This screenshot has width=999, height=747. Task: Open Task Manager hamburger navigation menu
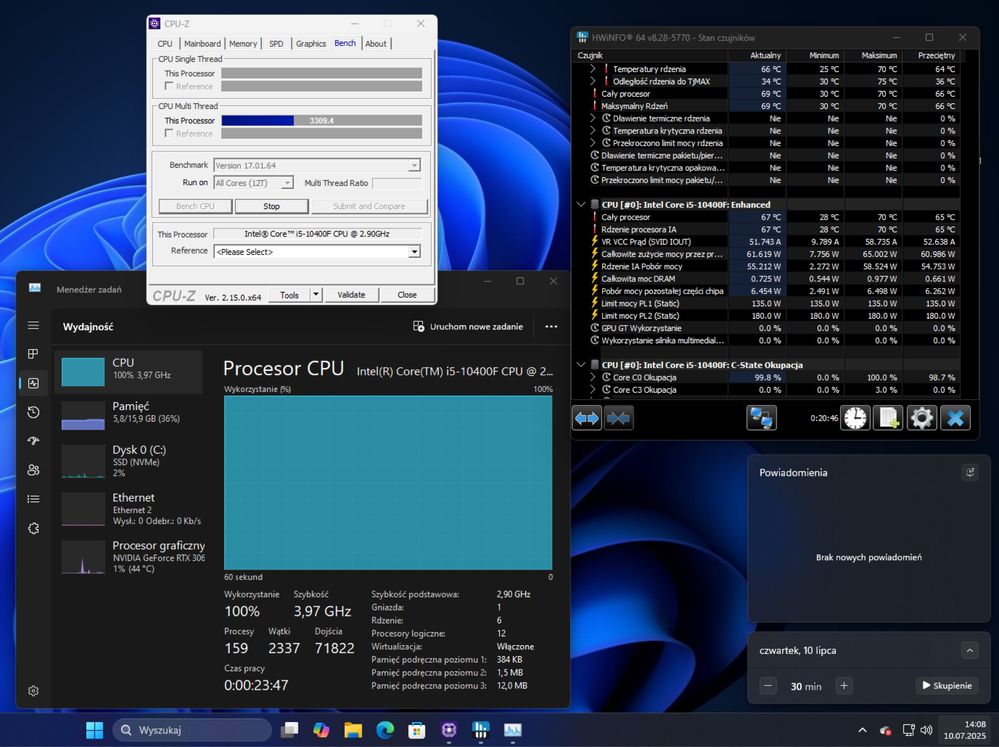click(33, 326)
